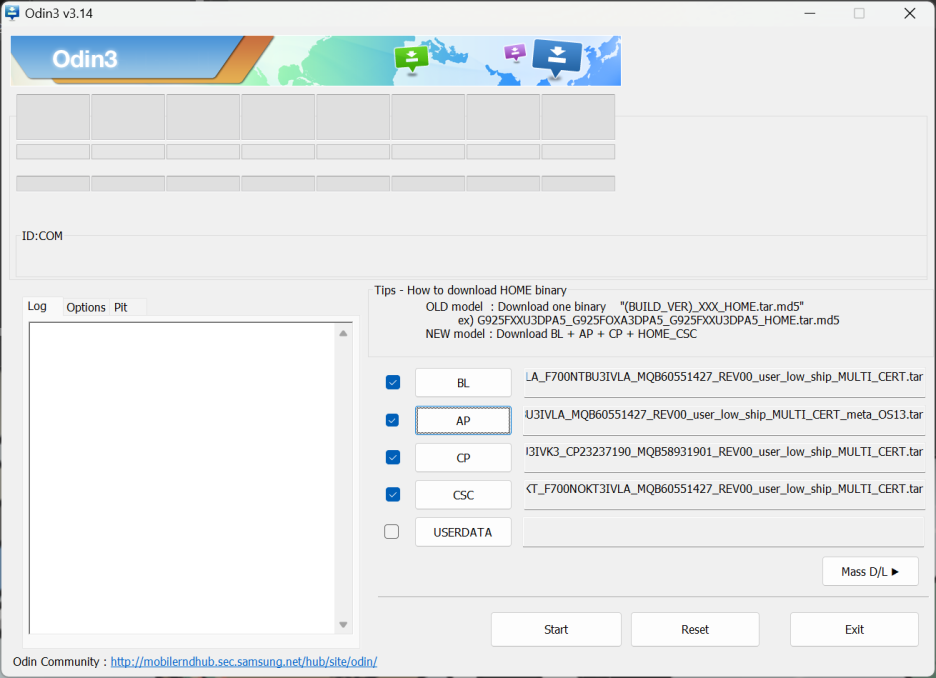936x678 pixels.
Task: Visit the Odin Community link
Action: pyautogui.click(x=244, y=661)
